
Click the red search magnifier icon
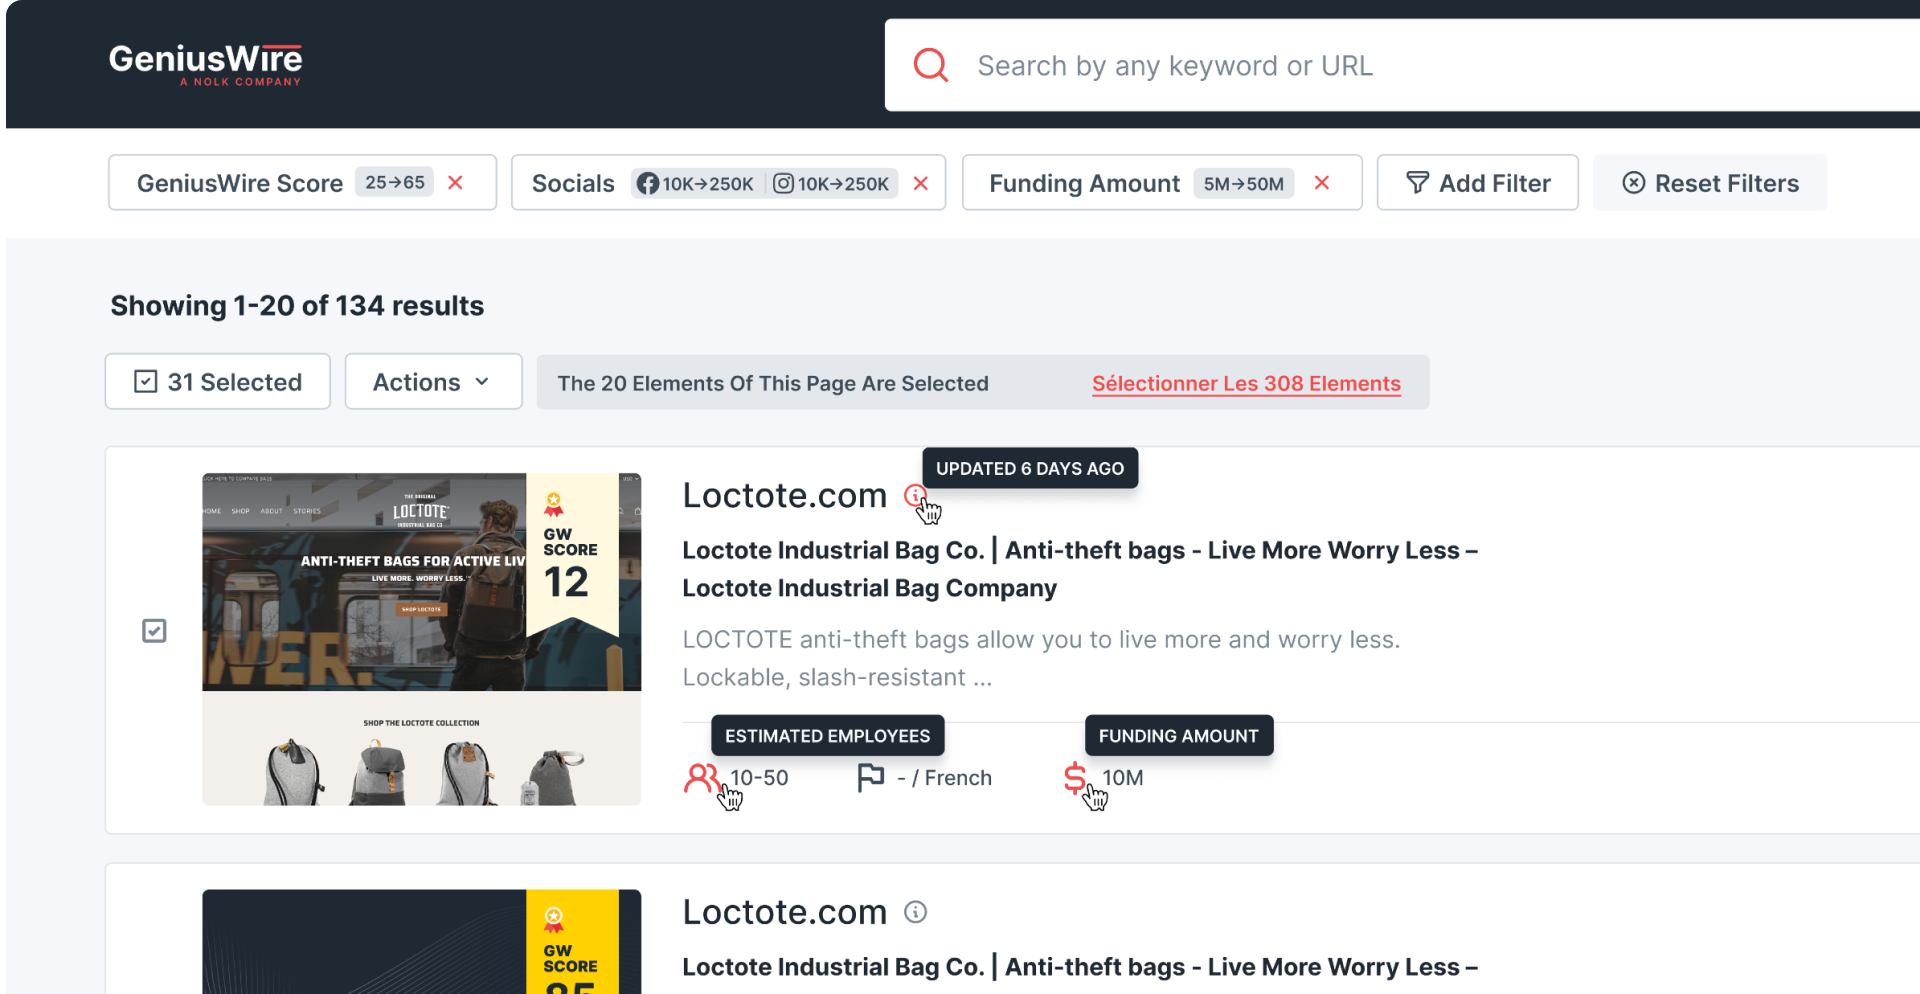(931, 65)
